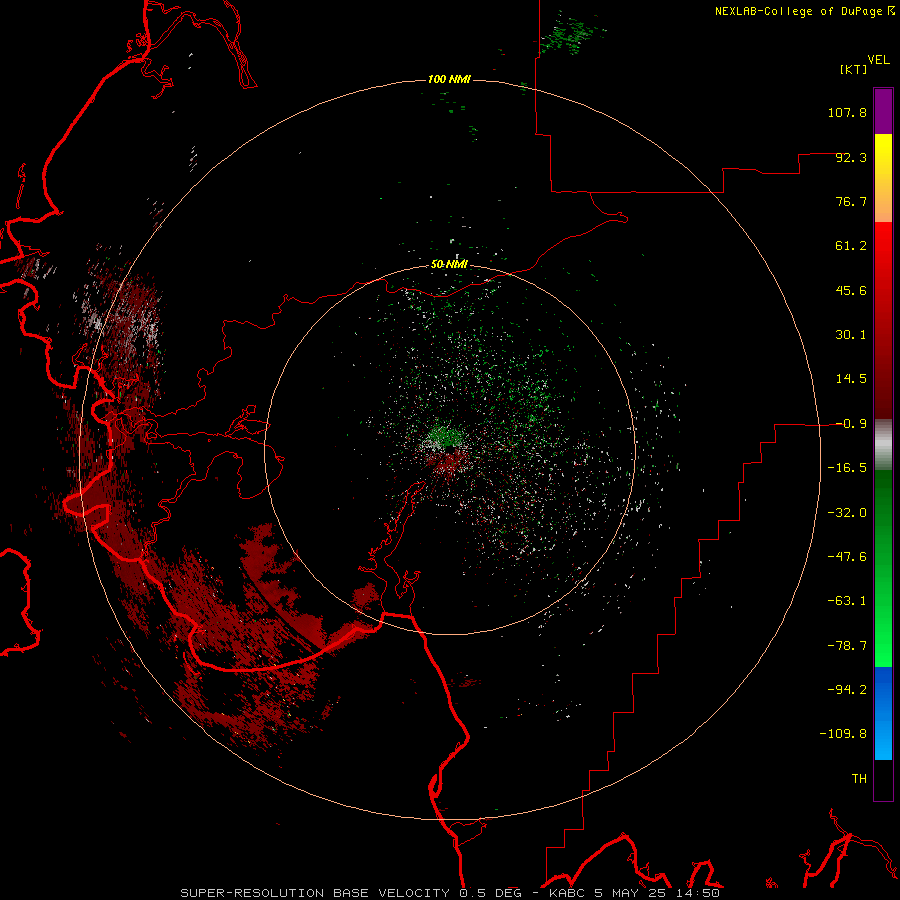Click the KABC 5 MAY 25 14:50 timestamp

click(634, 893)
